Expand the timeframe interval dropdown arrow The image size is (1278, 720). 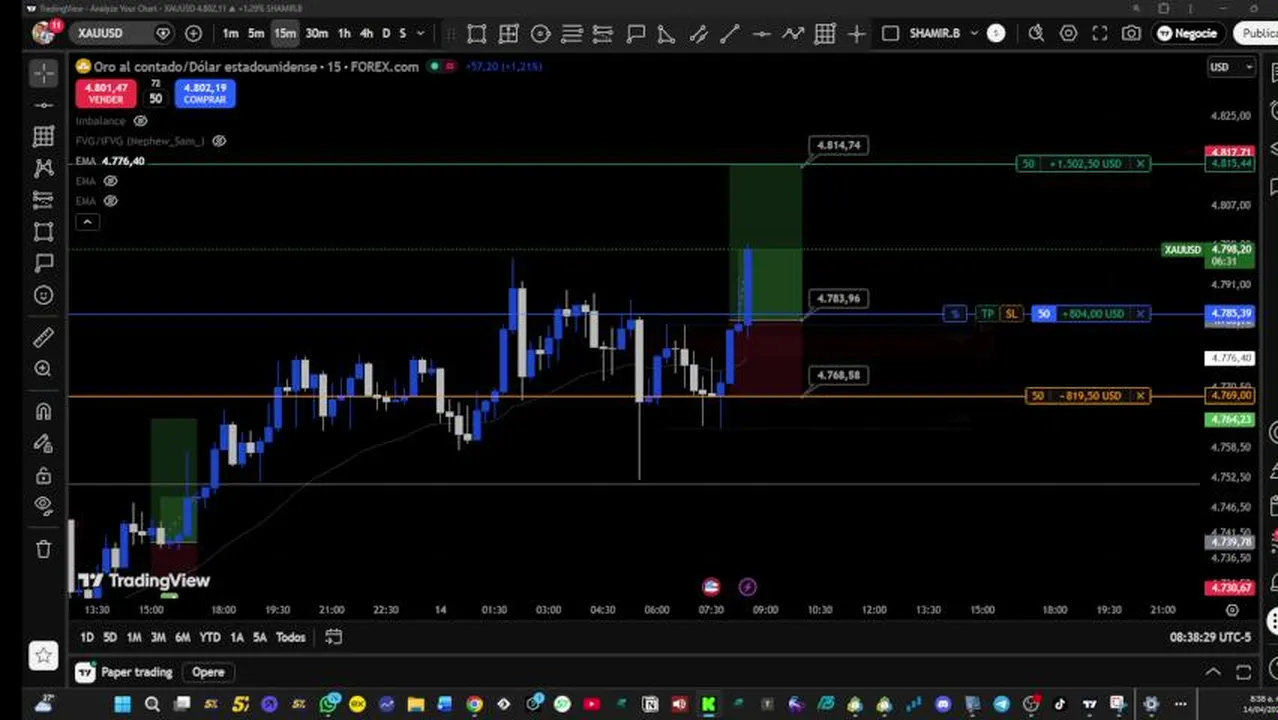click(421, 33)
